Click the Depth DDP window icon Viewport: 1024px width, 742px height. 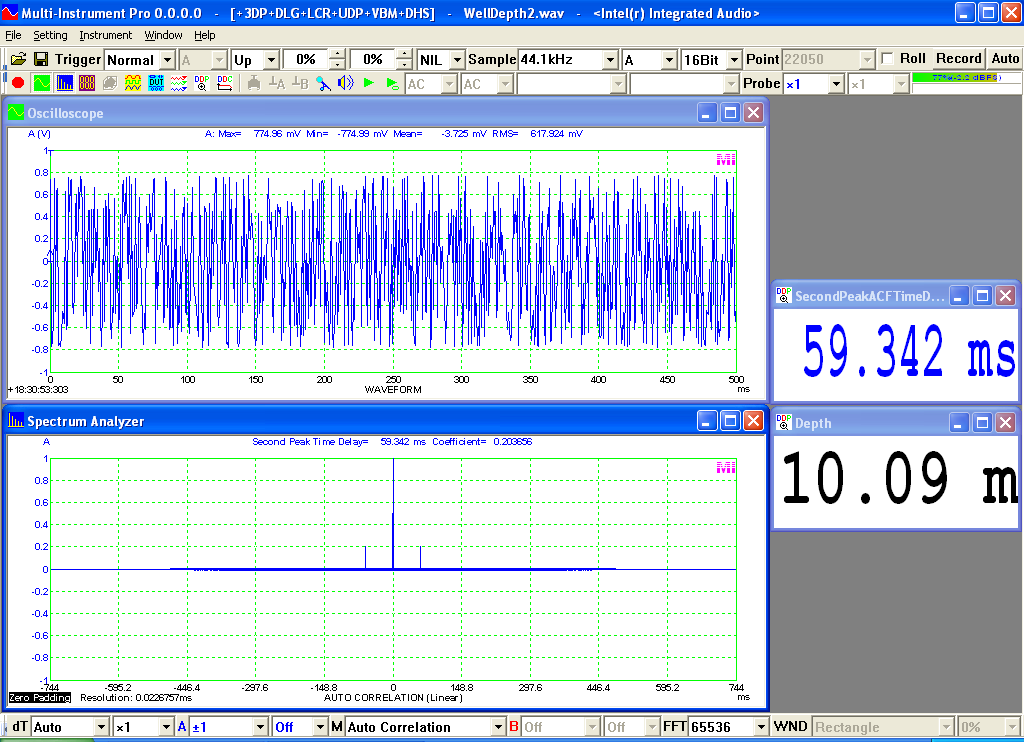(784, 423)
